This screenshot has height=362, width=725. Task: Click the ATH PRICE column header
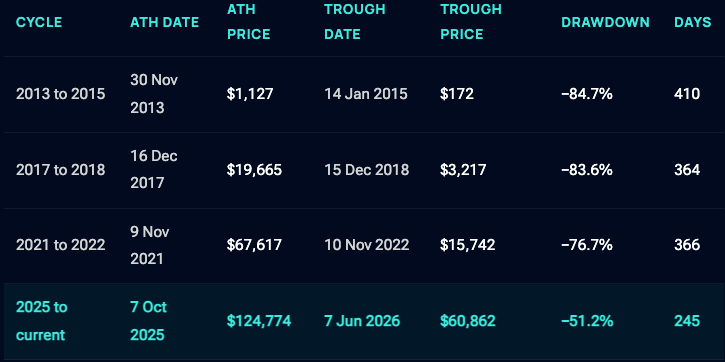249,22
